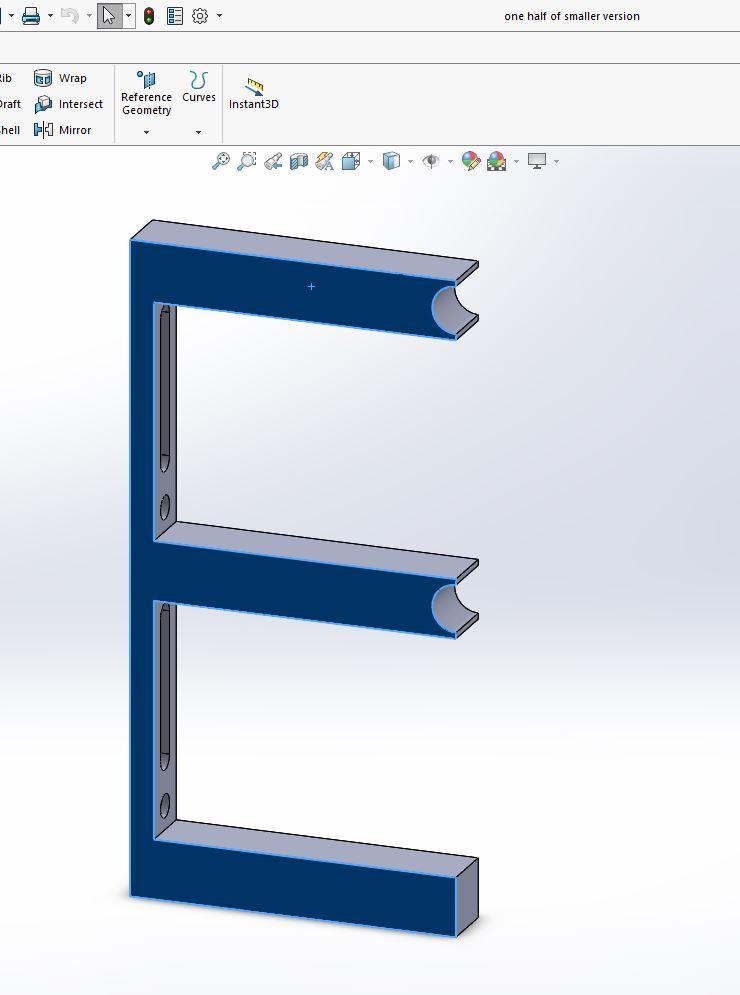Open Hide/Show Items dropdown arrow
Image resolution: width=740 pixels, height=995 pixels.
pos(451,162)
